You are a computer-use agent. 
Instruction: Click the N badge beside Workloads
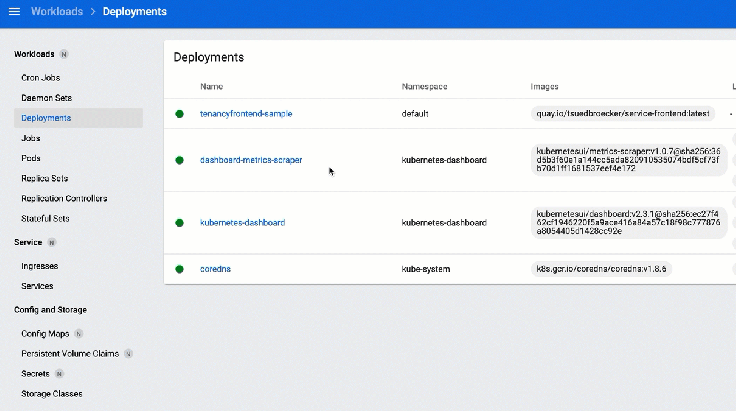point(64,54)
